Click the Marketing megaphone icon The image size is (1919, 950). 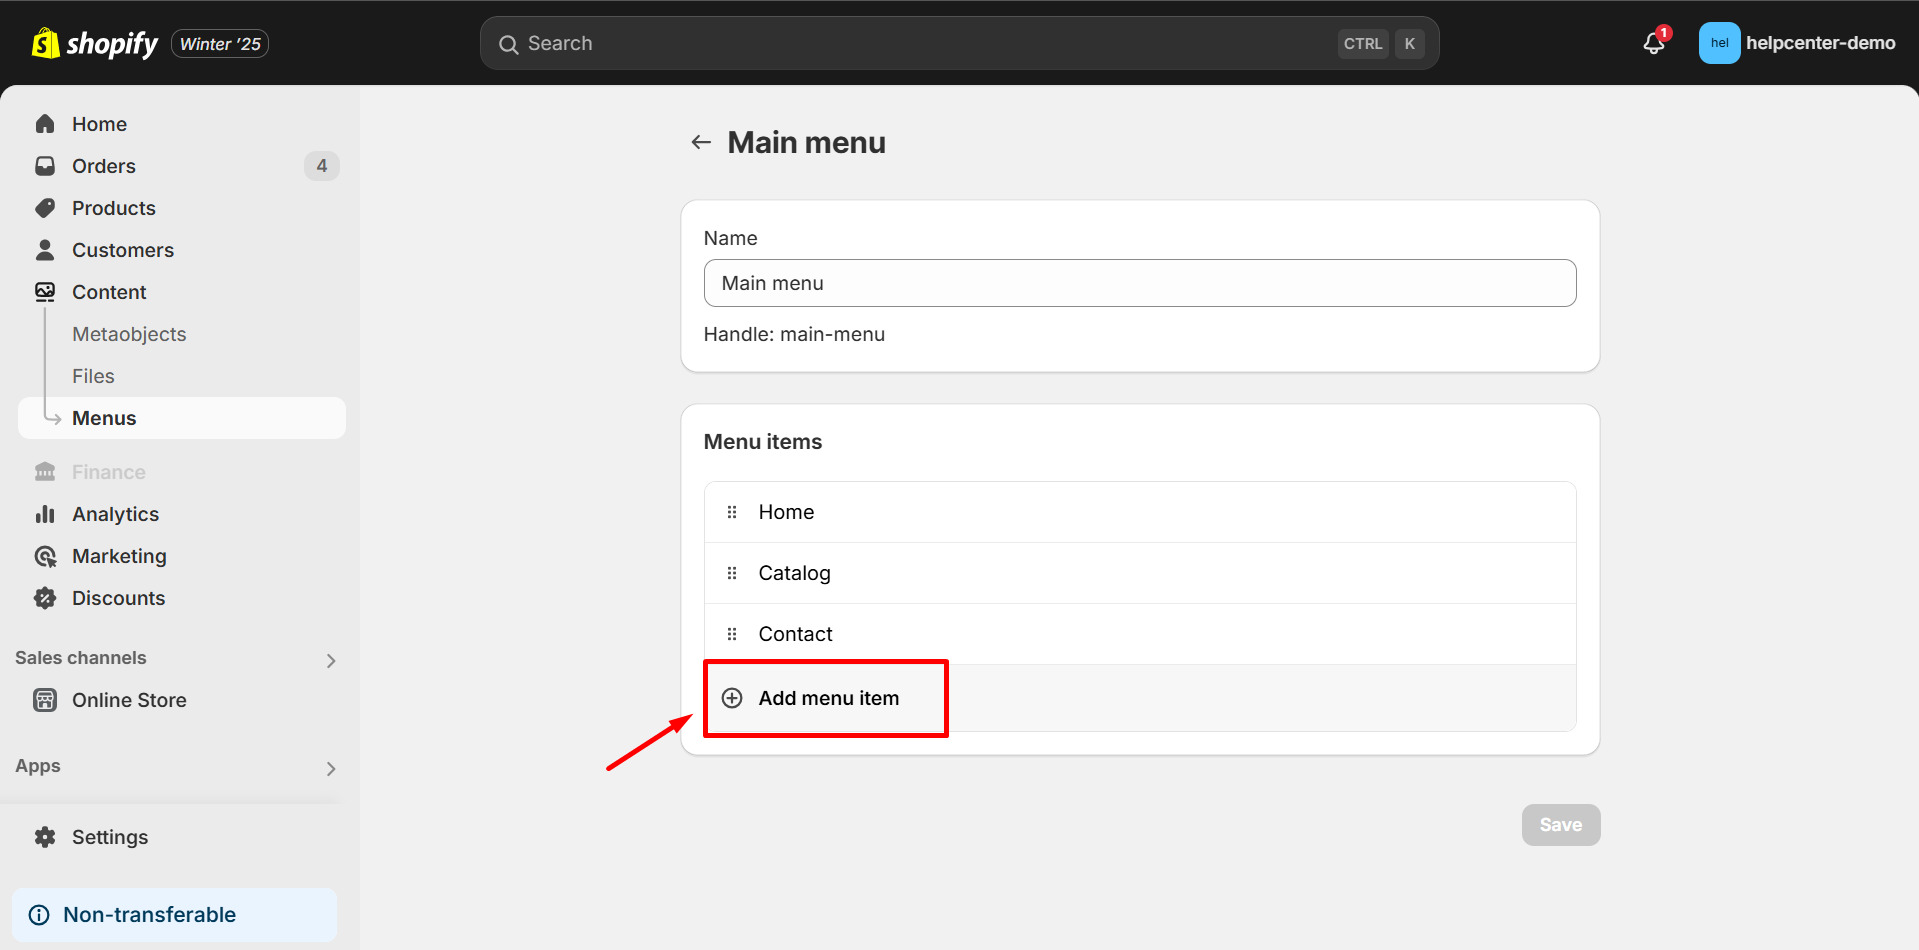click(45, 555)
